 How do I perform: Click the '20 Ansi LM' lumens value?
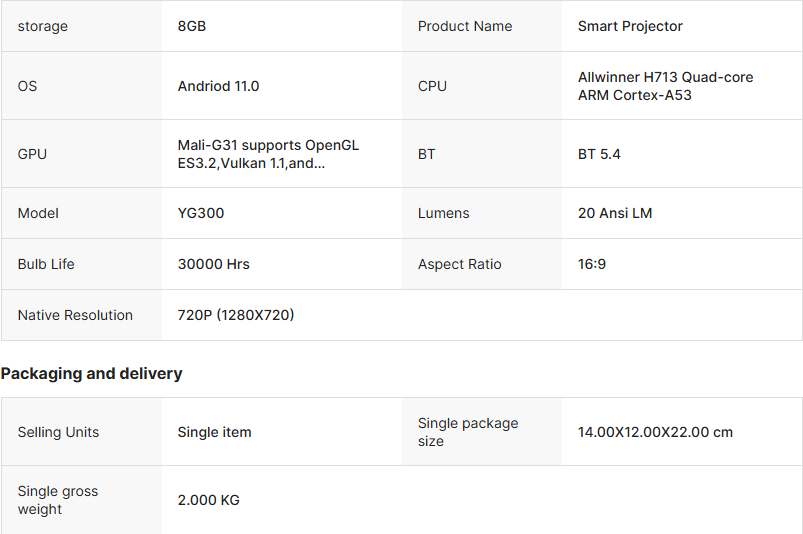615,213
